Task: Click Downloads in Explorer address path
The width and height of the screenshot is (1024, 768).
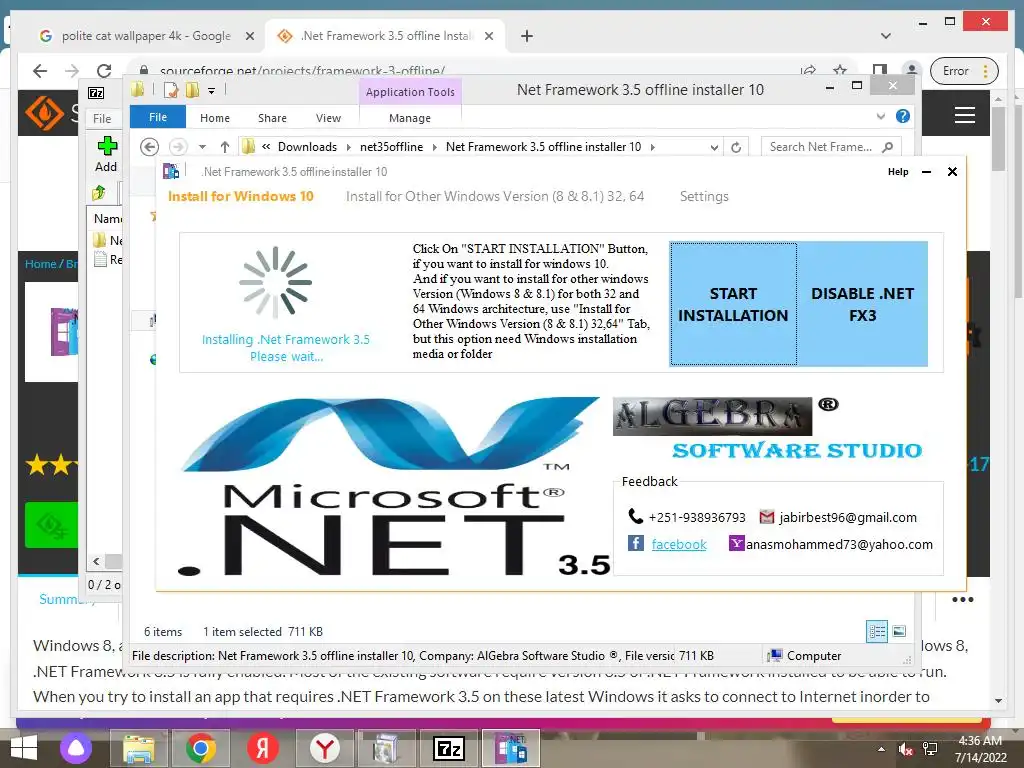Action: pyautogui.click(x=307, y=147)
